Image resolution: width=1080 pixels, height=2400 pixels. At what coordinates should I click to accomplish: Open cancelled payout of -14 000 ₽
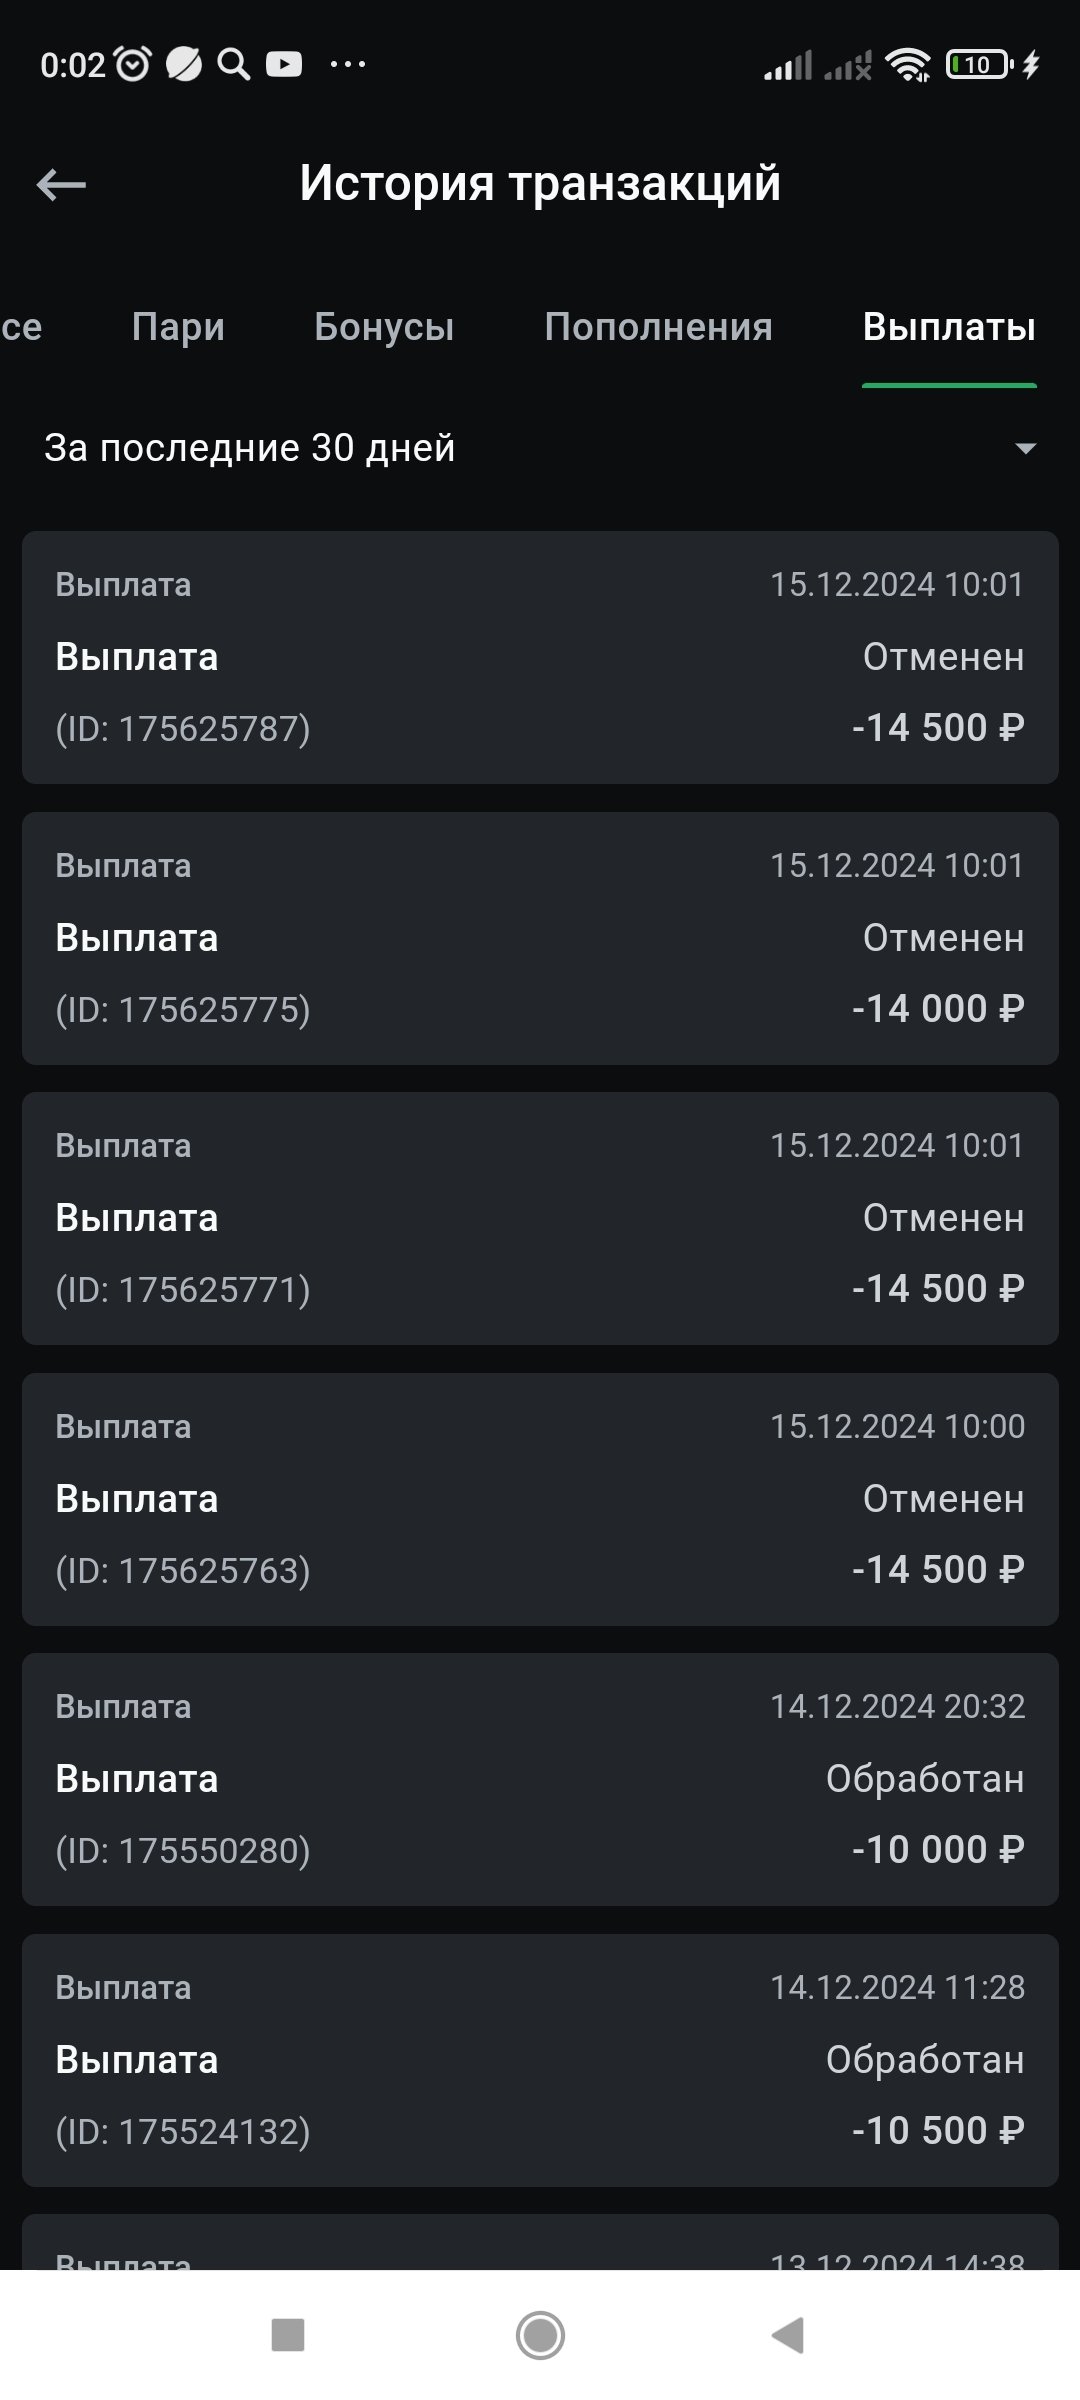point(540,938)
